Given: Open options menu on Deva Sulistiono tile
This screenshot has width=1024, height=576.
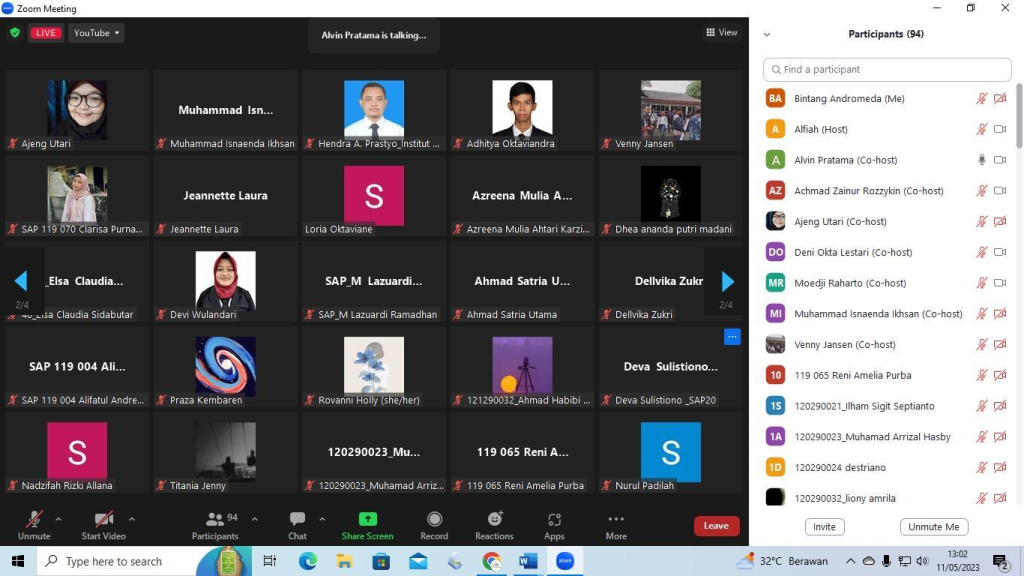Looking at the screenshot, I should 732,337.
